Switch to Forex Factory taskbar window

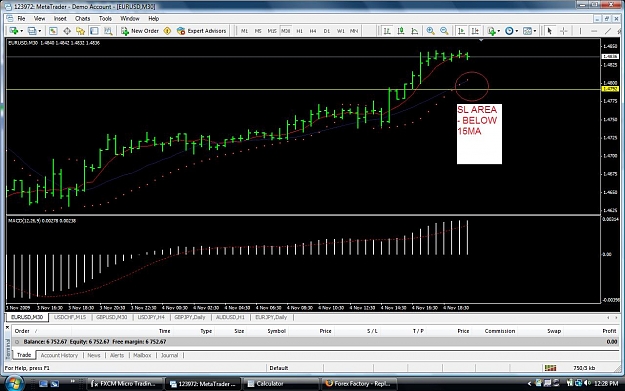[x=359, y=383]
